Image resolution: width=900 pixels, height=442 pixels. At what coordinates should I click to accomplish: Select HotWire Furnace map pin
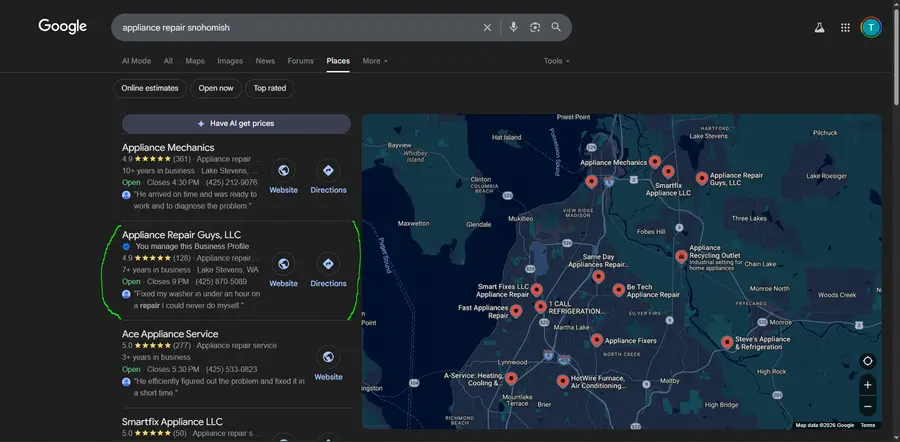click(562, 381)
